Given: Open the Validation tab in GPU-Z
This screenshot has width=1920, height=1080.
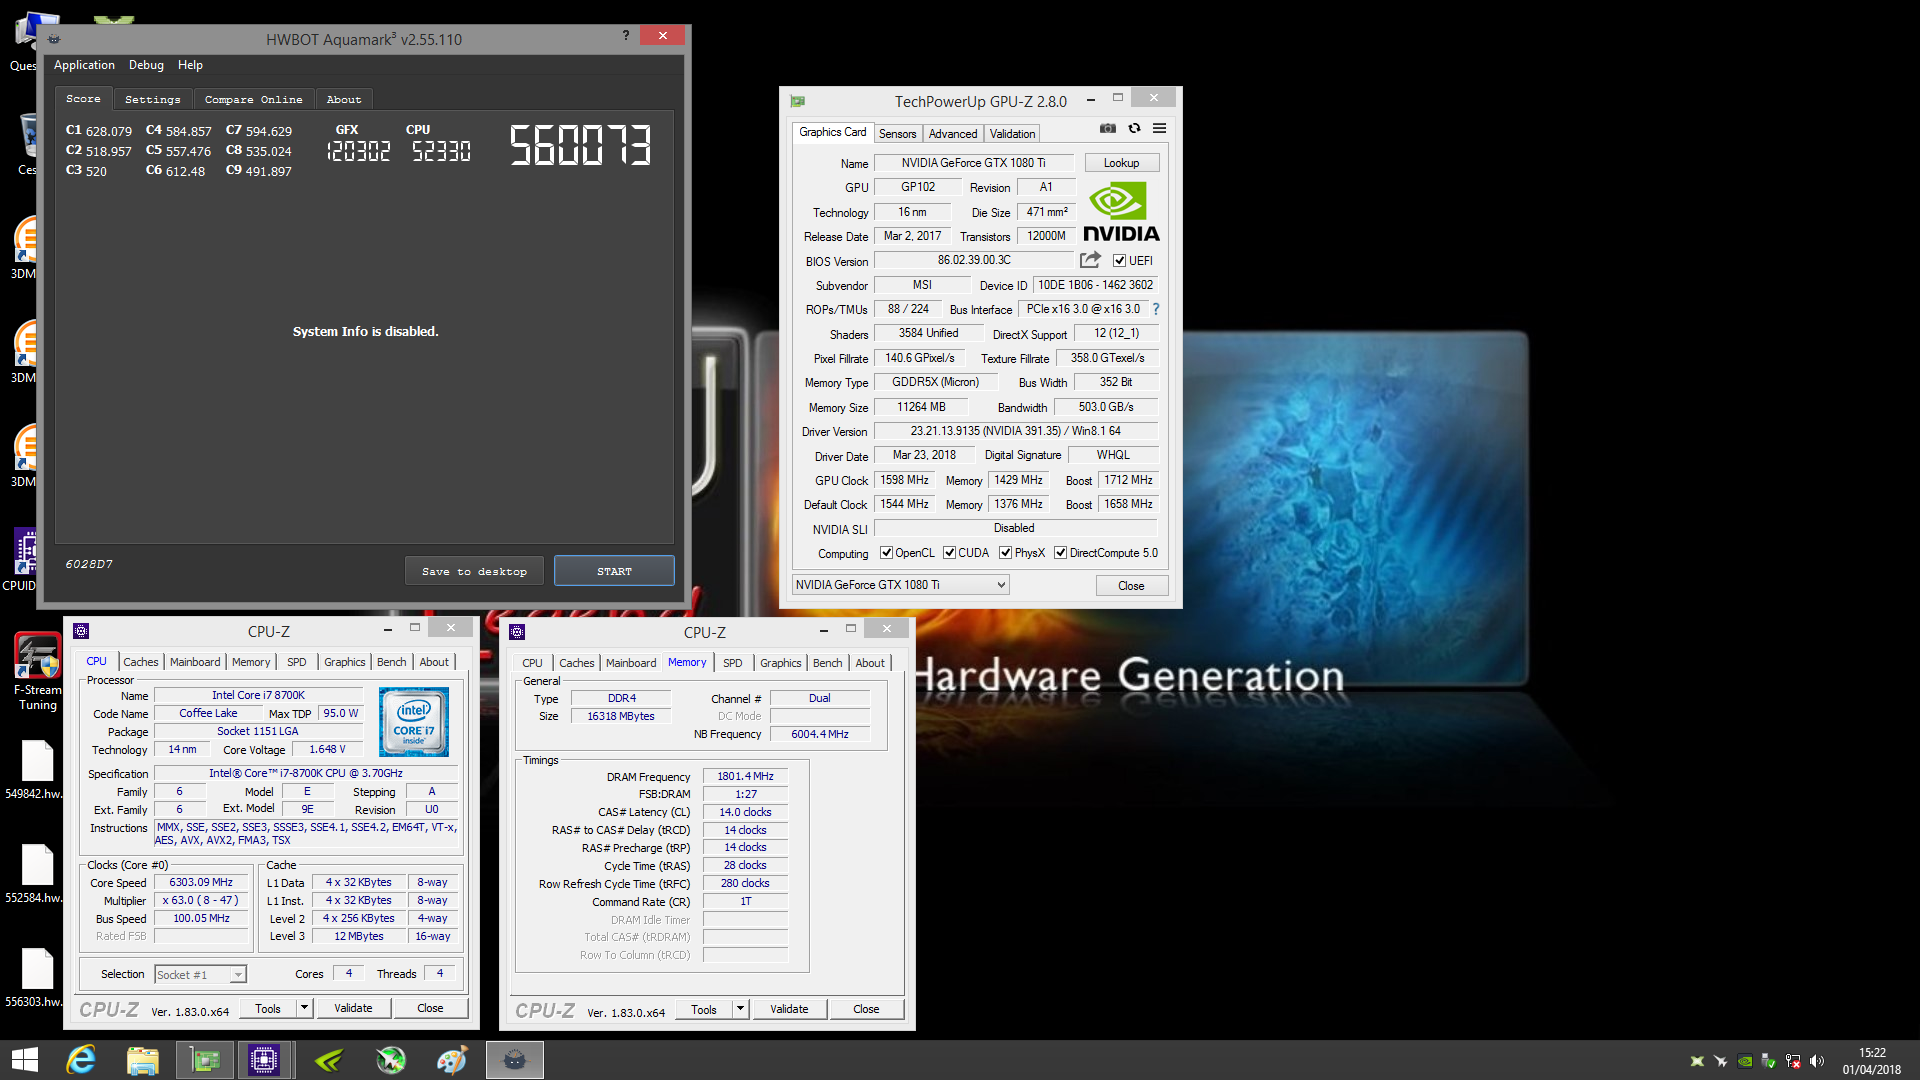Looking at the screenshot, I should point(1012,134).
